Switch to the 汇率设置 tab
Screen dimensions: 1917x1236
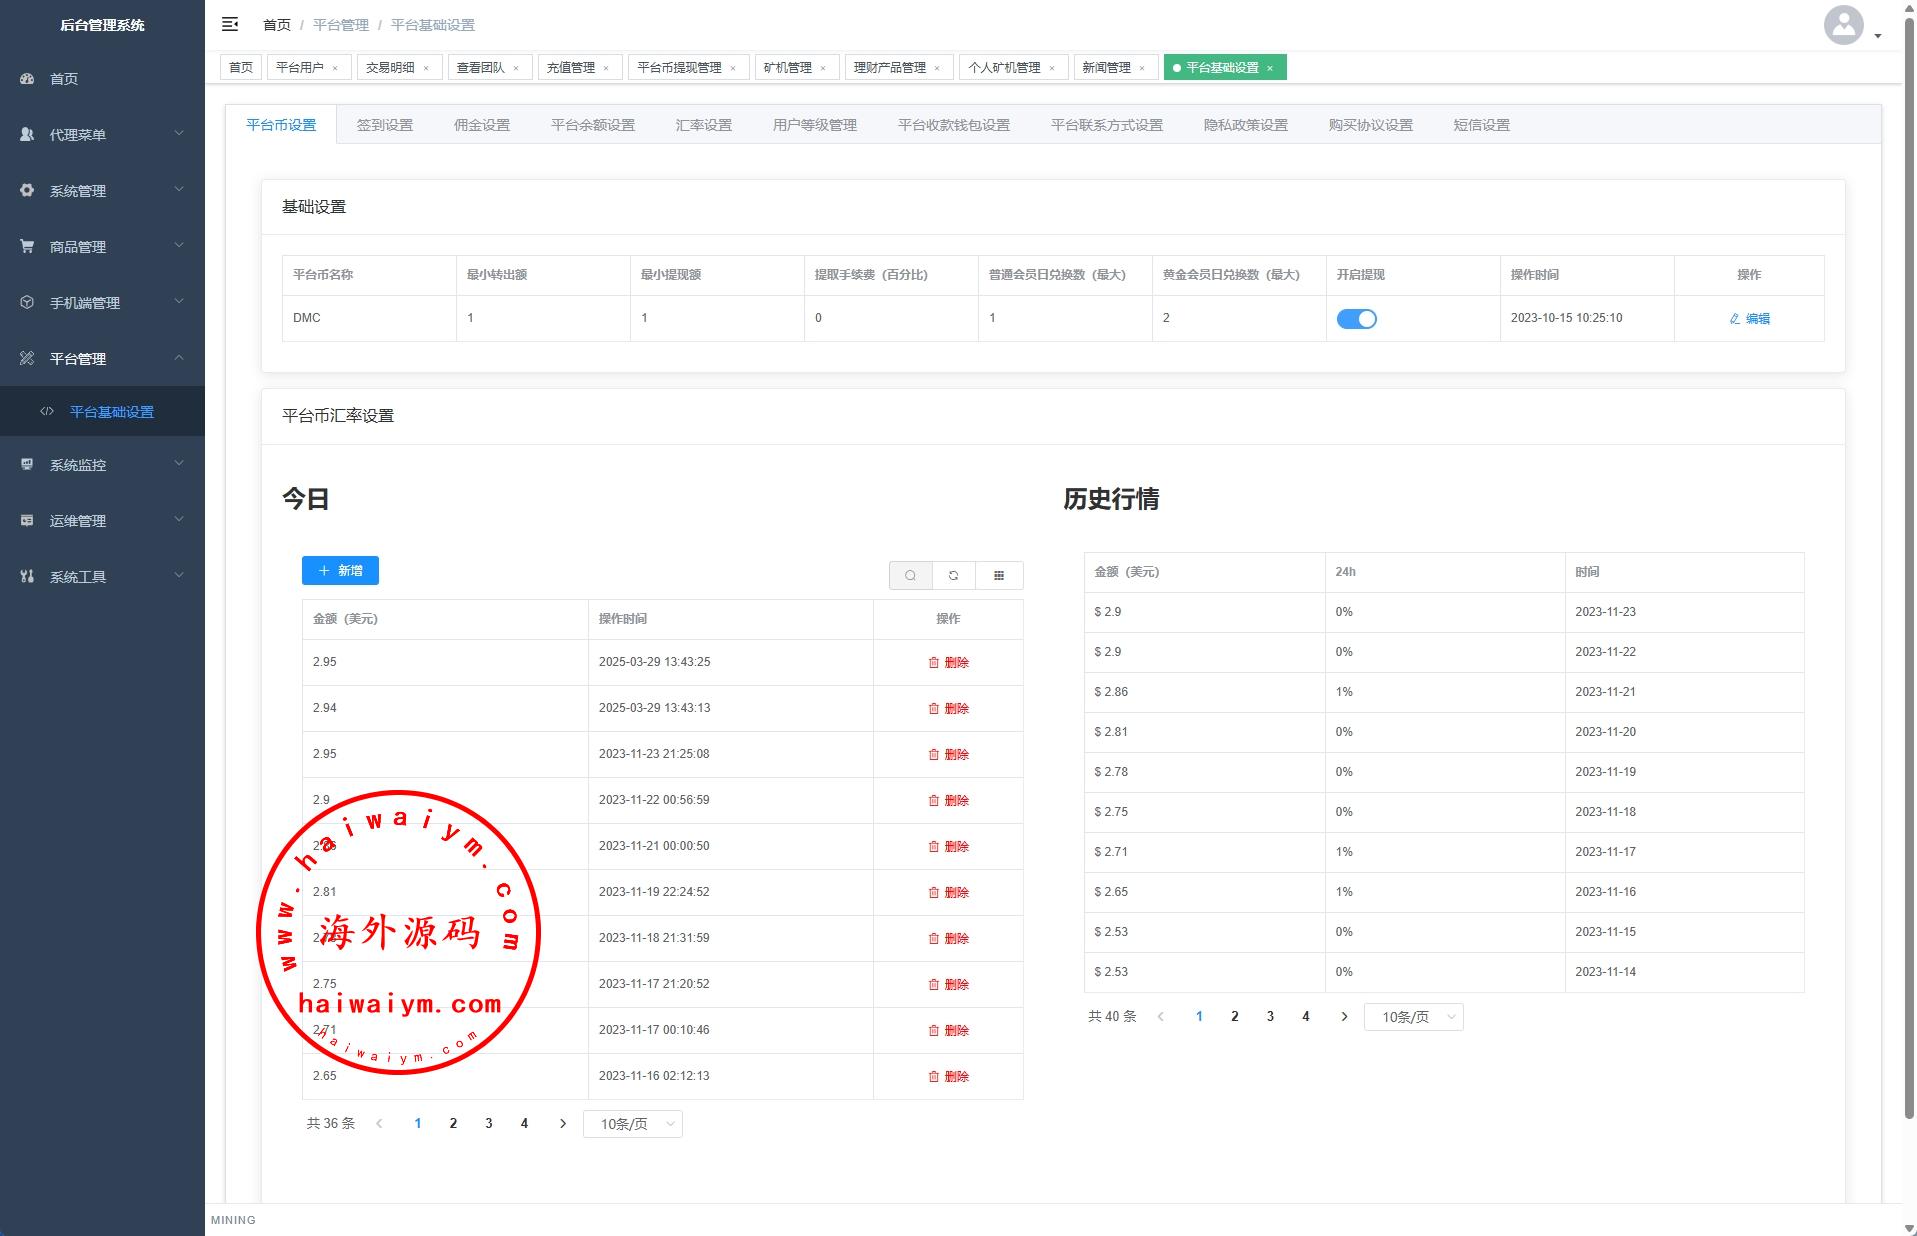tap(703, 125)
